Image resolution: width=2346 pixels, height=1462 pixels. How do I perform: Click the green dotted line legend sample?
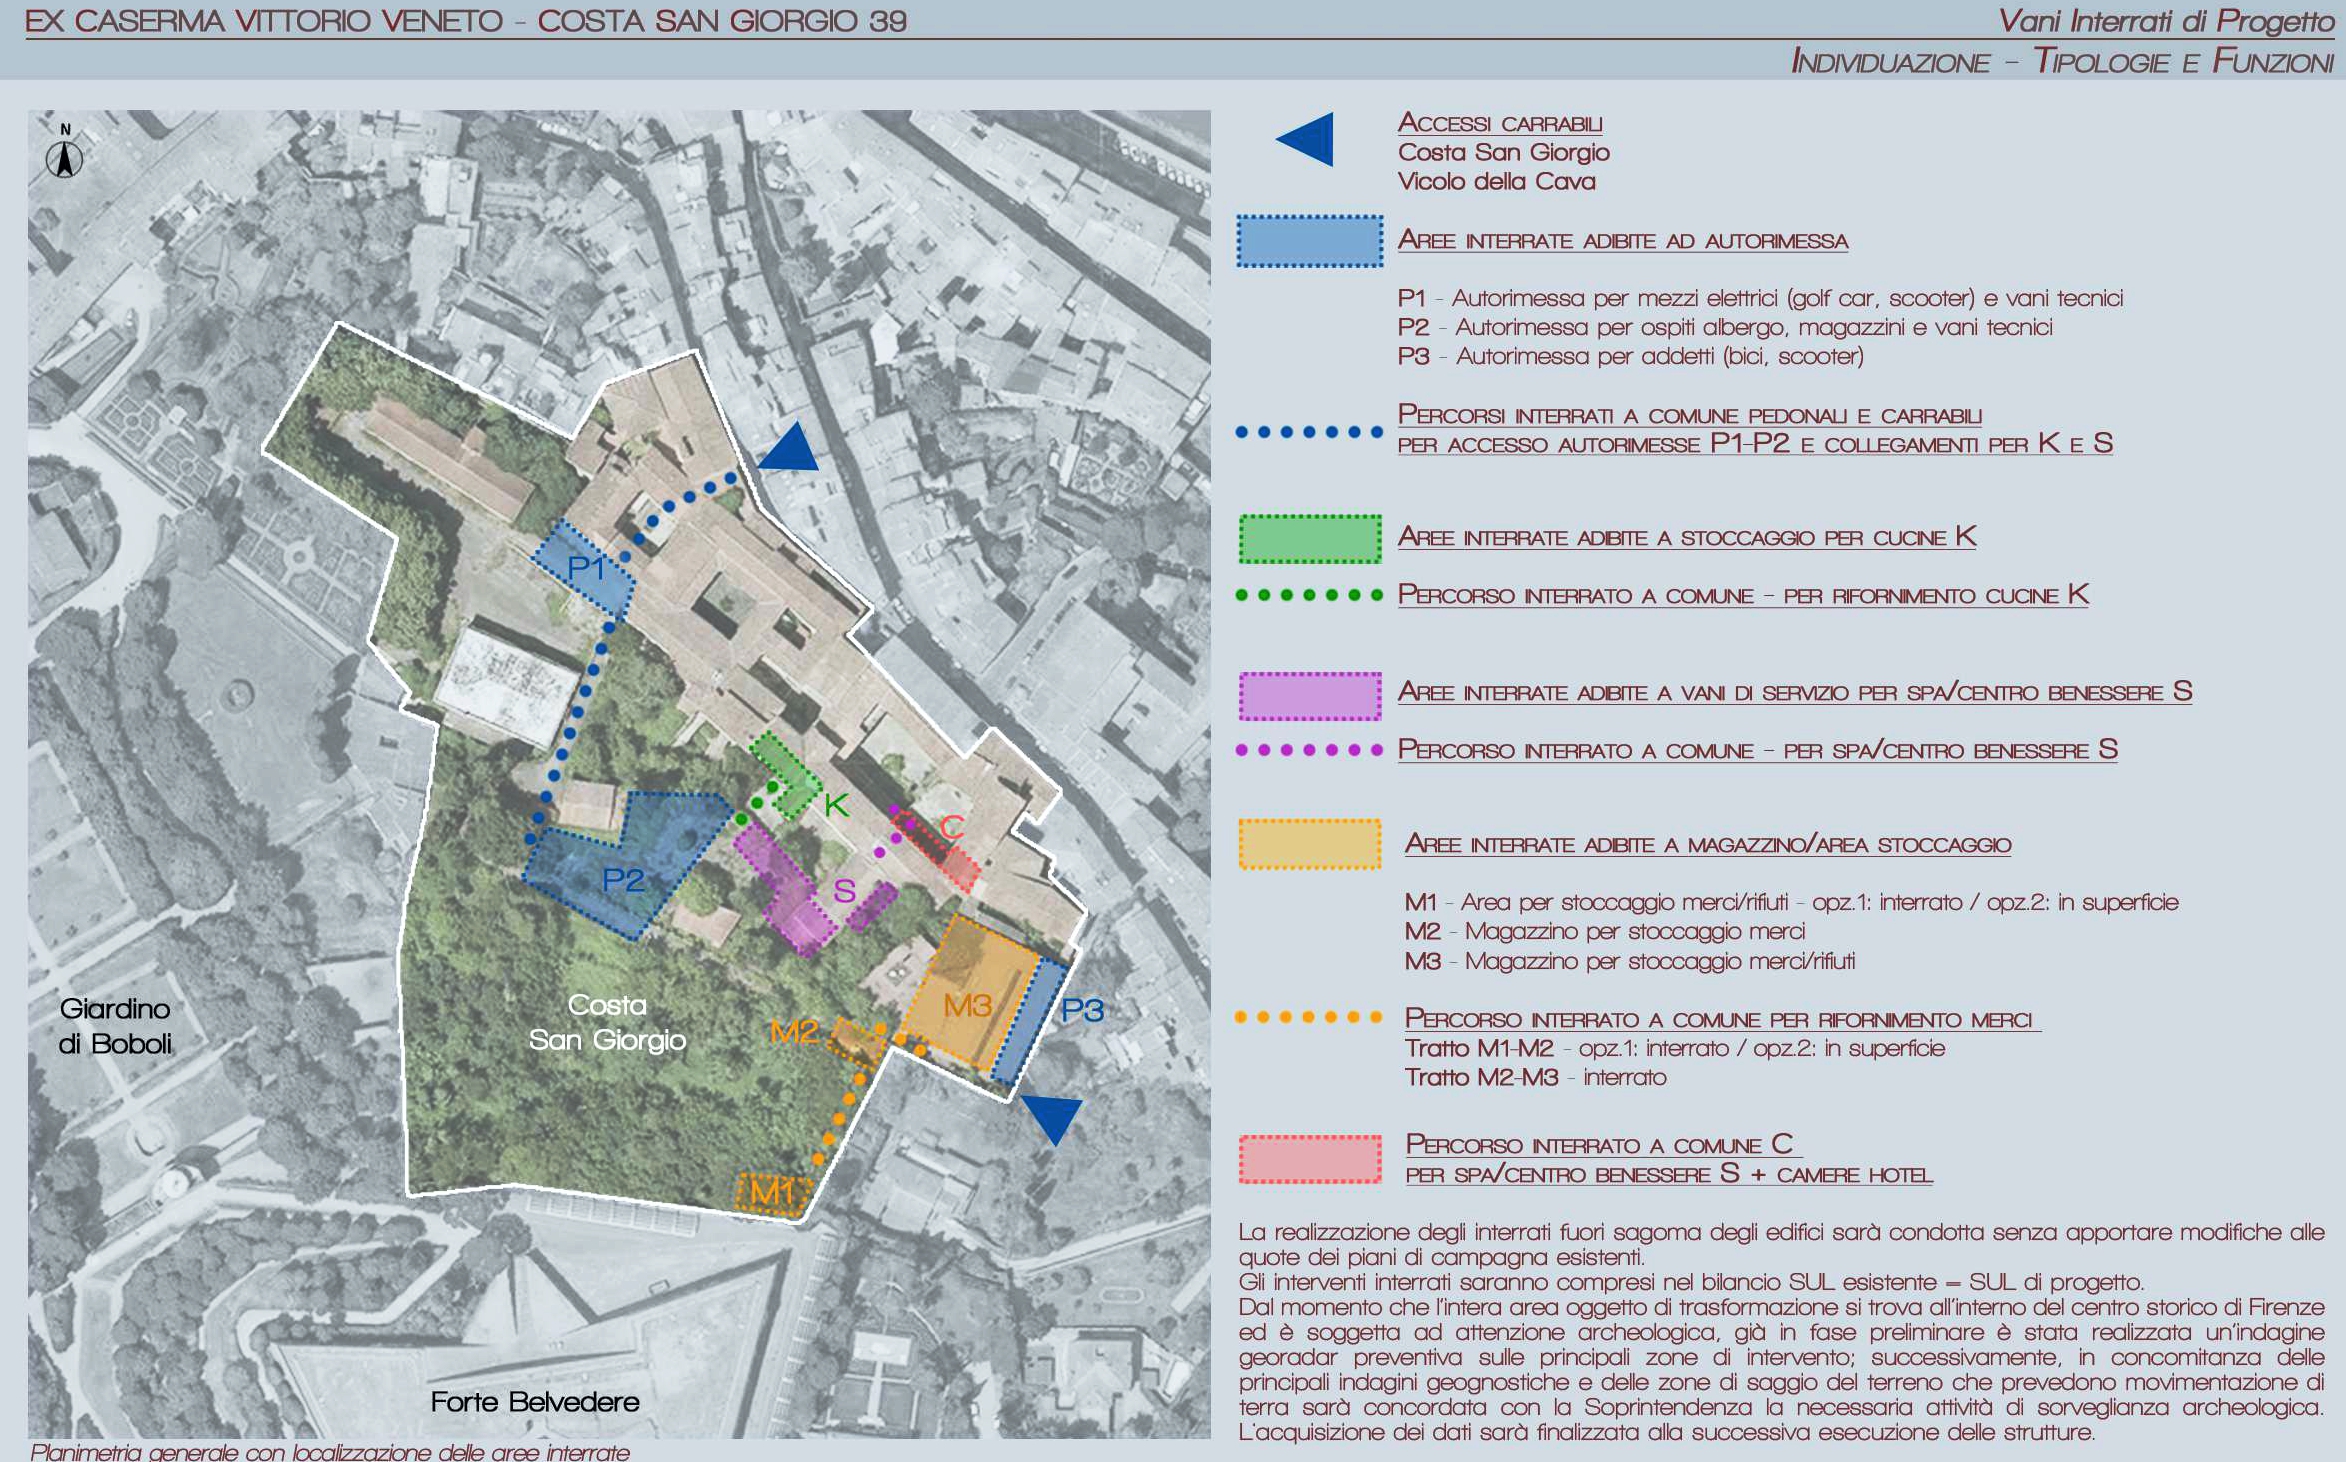[1309, 595]
